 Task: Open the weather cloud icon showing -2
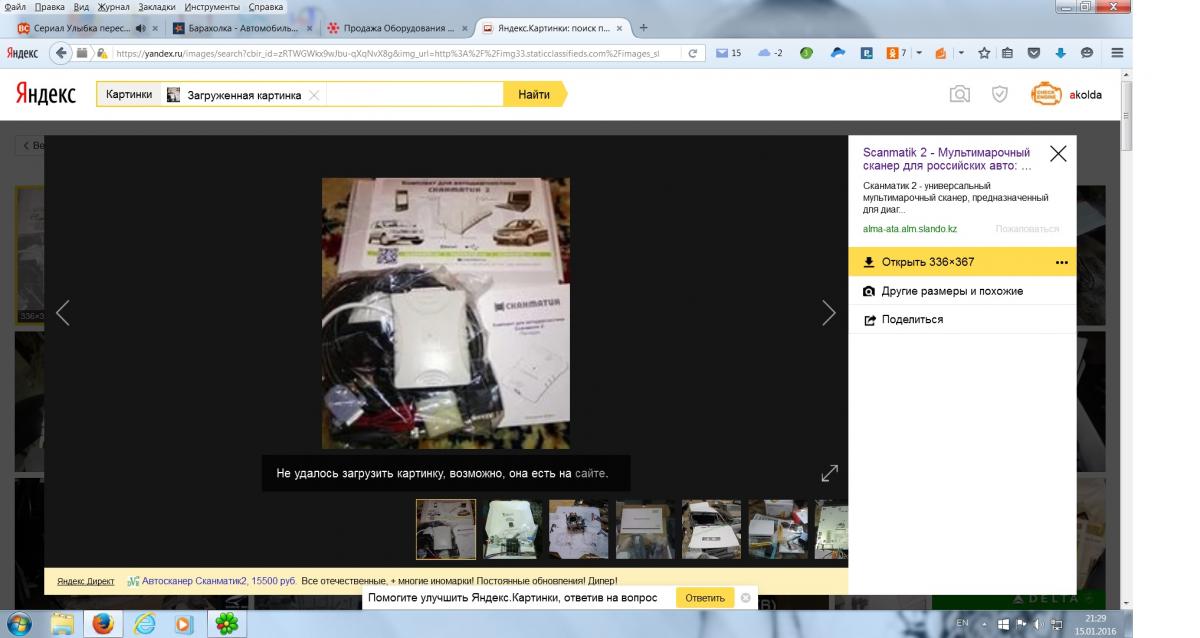point(770,53)
